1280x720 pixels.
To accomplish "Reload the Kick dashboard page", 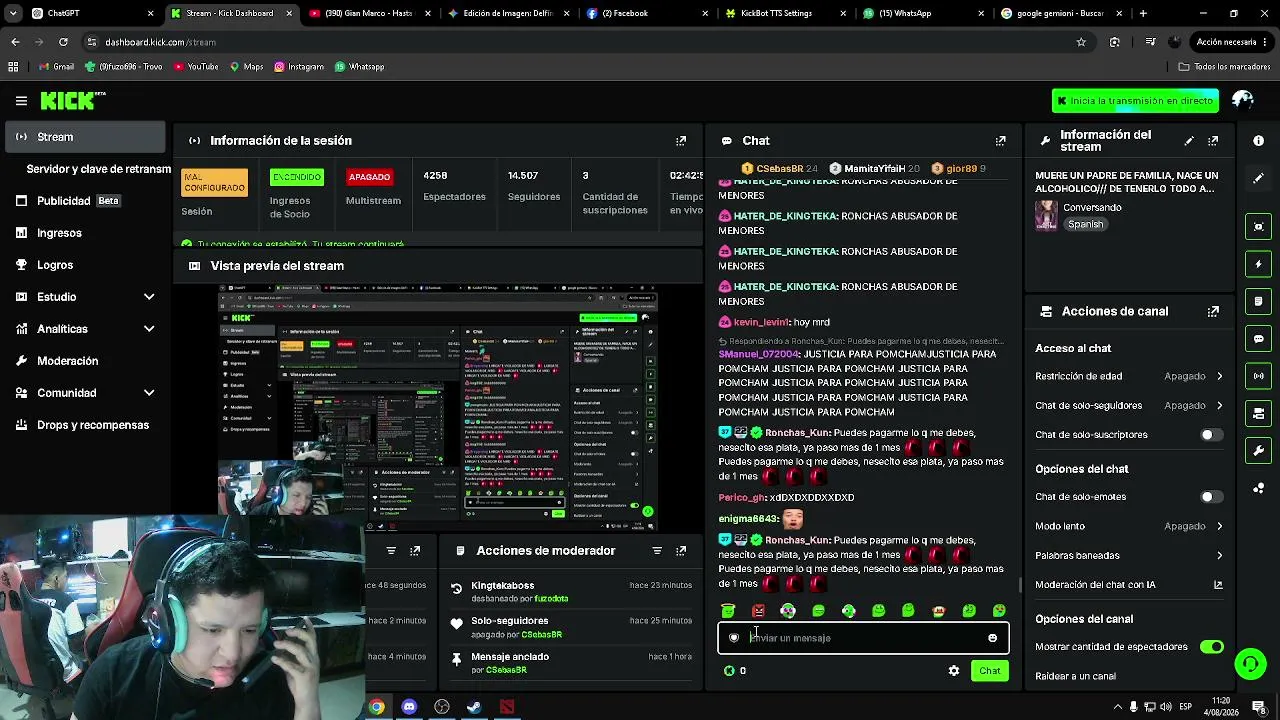I will coord(63,42).
